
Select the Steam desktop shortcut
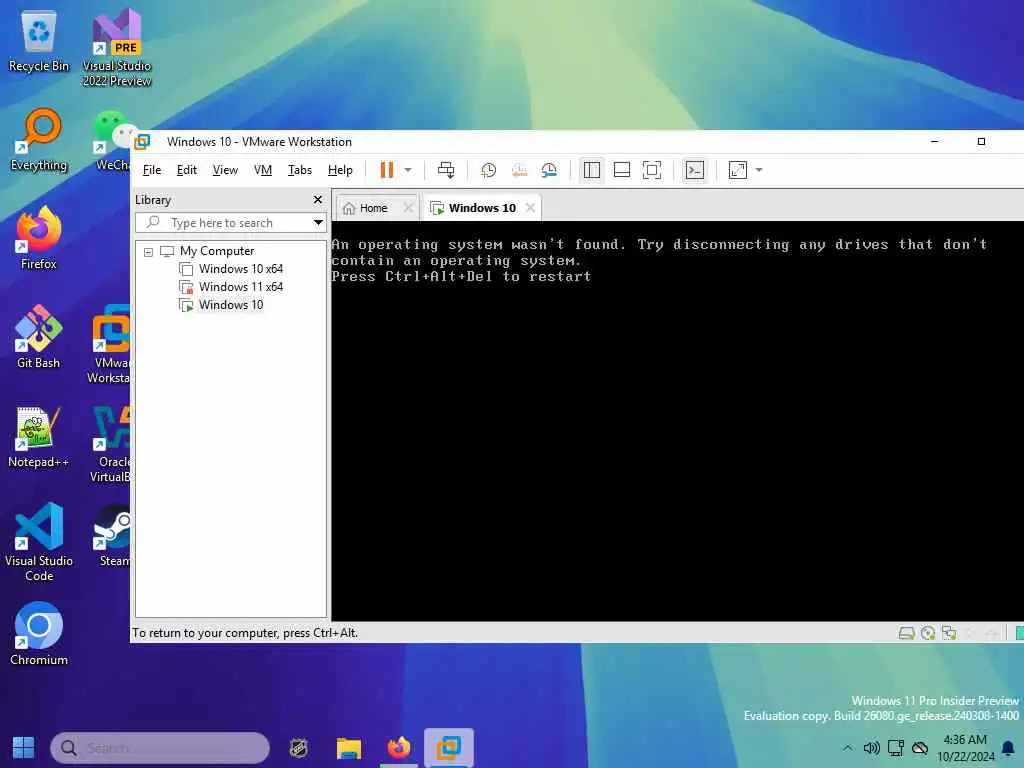point(114,536)
